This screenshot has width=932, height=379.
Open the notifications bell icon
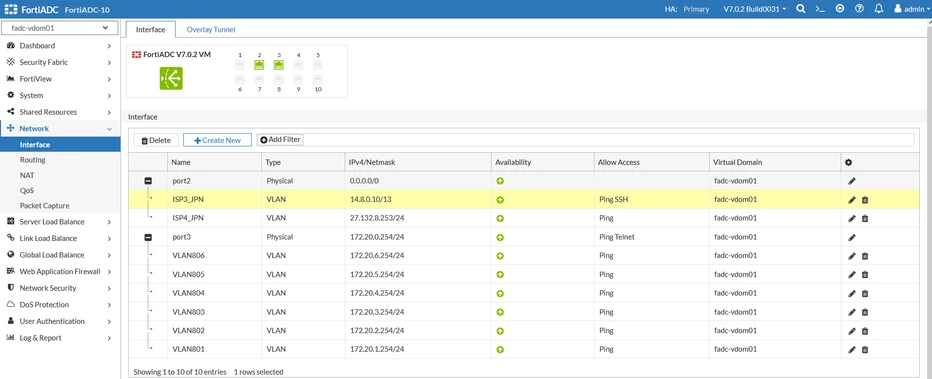coord(879,9)
